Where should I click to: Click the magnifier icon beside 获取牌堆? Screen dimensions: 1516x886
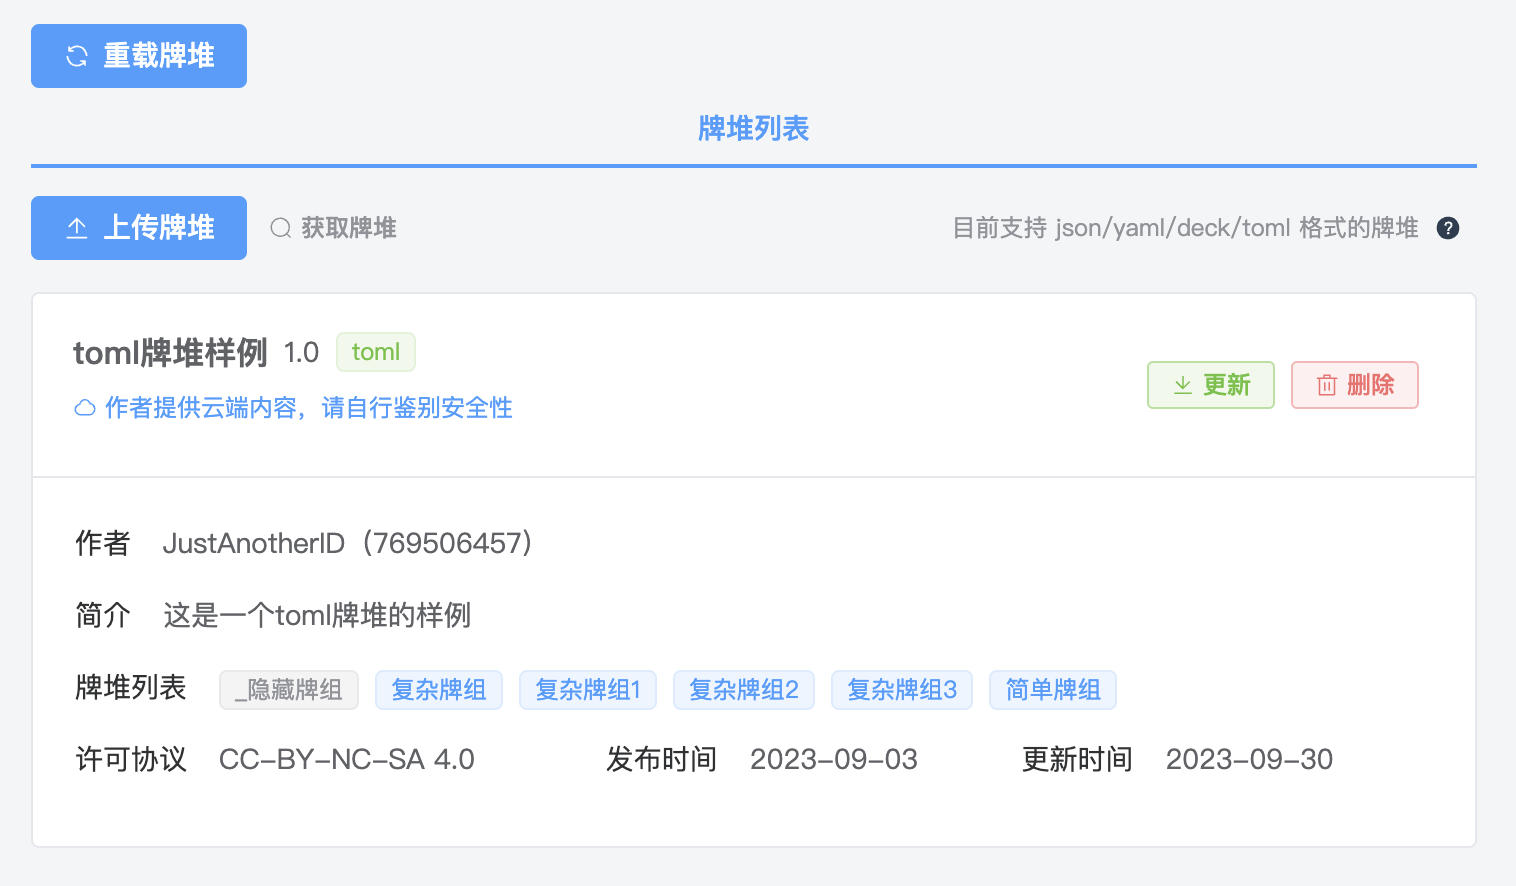pyautogui.click(x=280, y=228)
